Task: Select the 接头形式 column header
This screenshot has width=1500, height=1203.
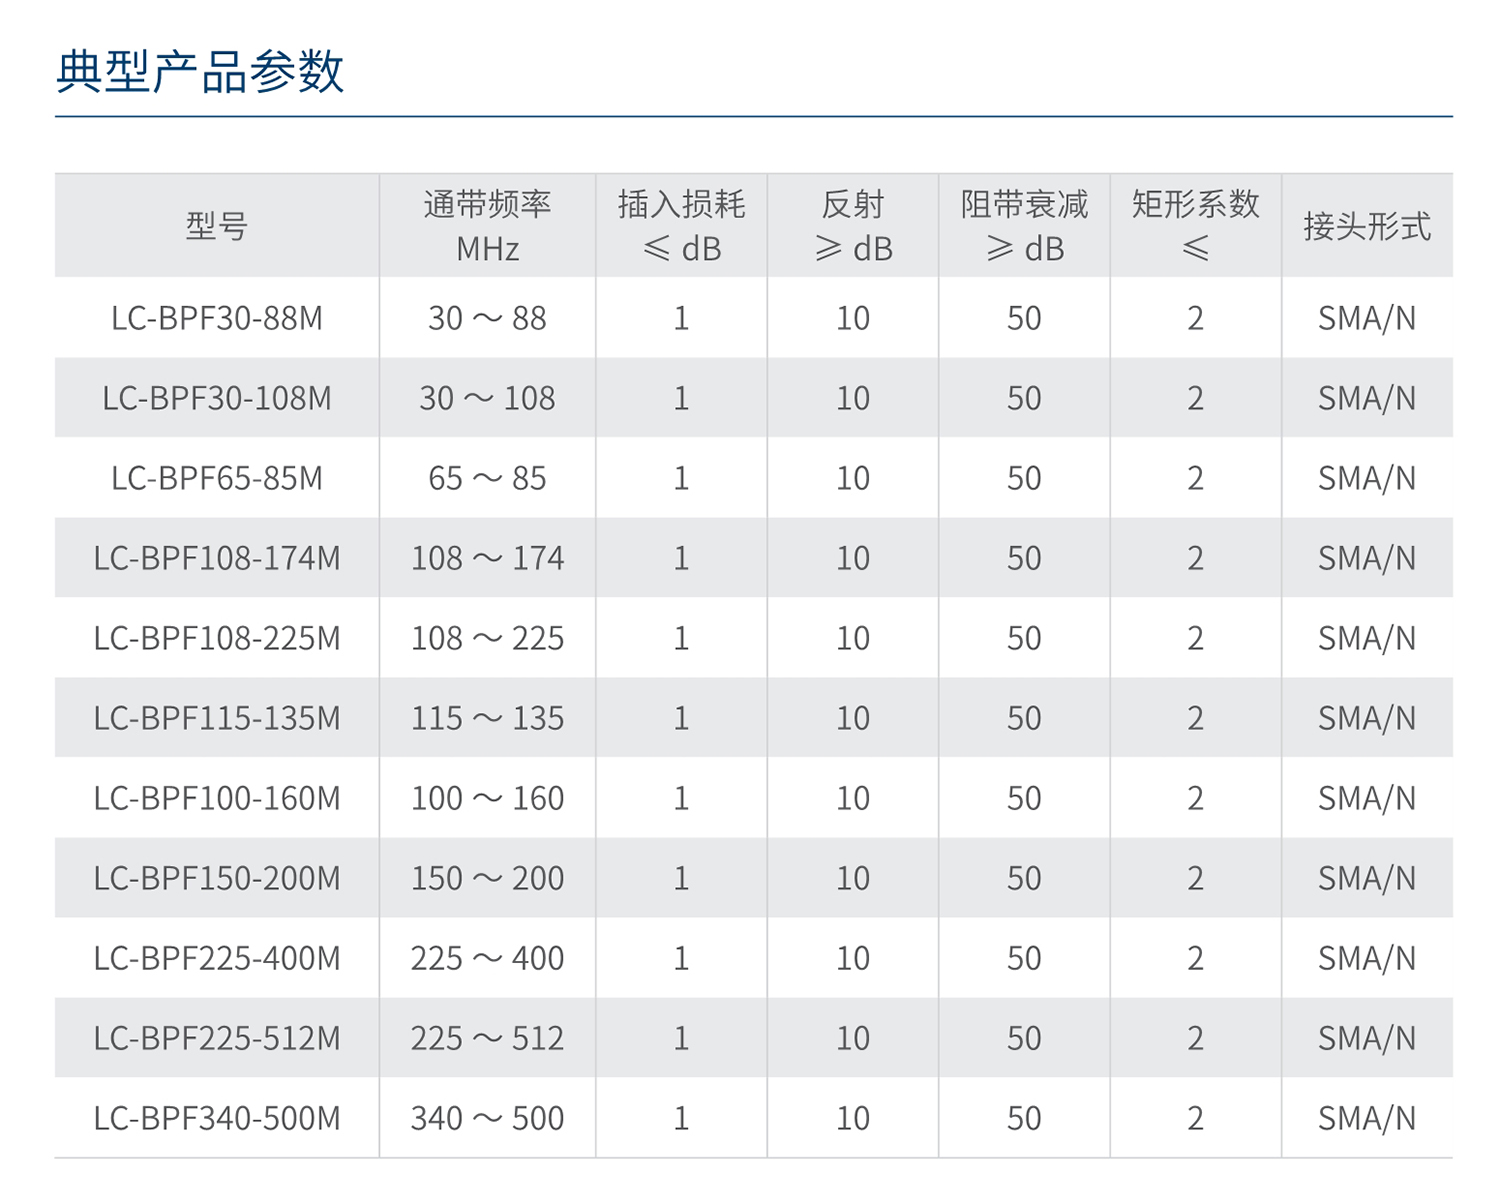Action: (x=1367, y=226)
